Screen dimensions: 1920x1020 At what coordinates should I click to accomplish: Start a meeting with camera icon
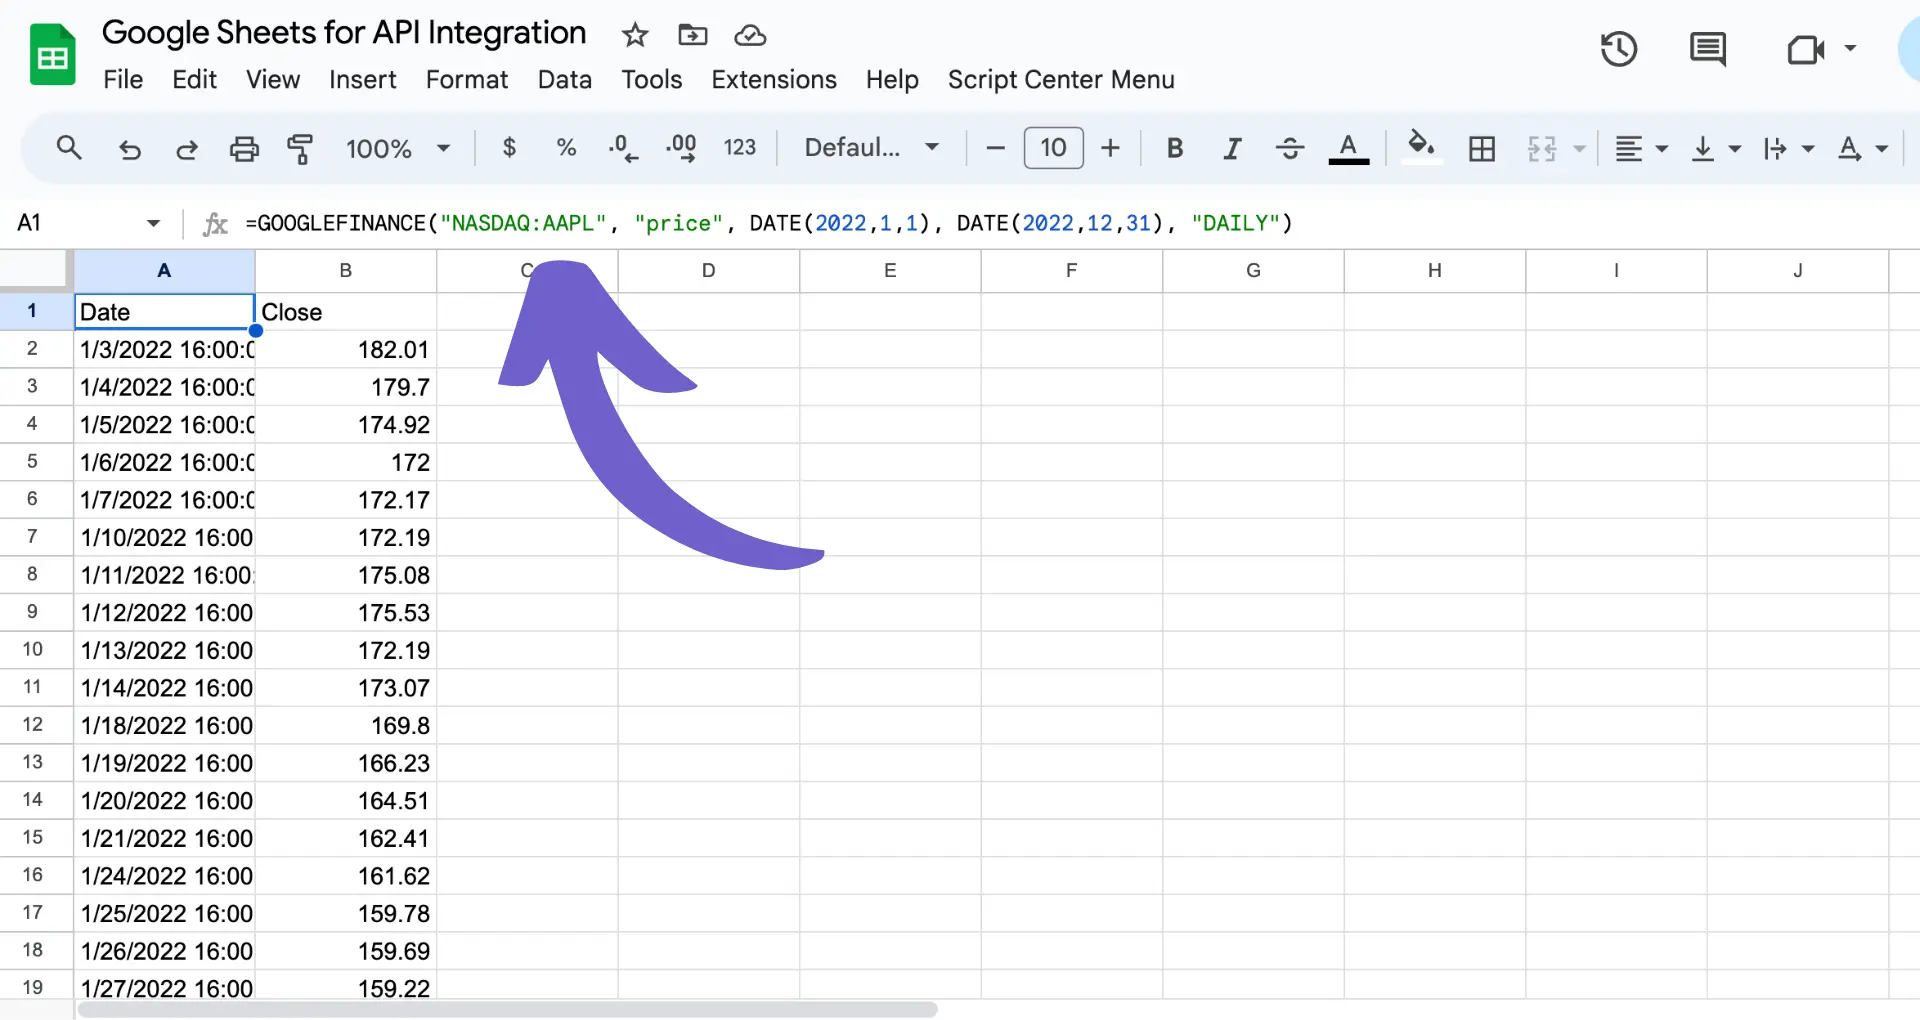[1805, 49]
